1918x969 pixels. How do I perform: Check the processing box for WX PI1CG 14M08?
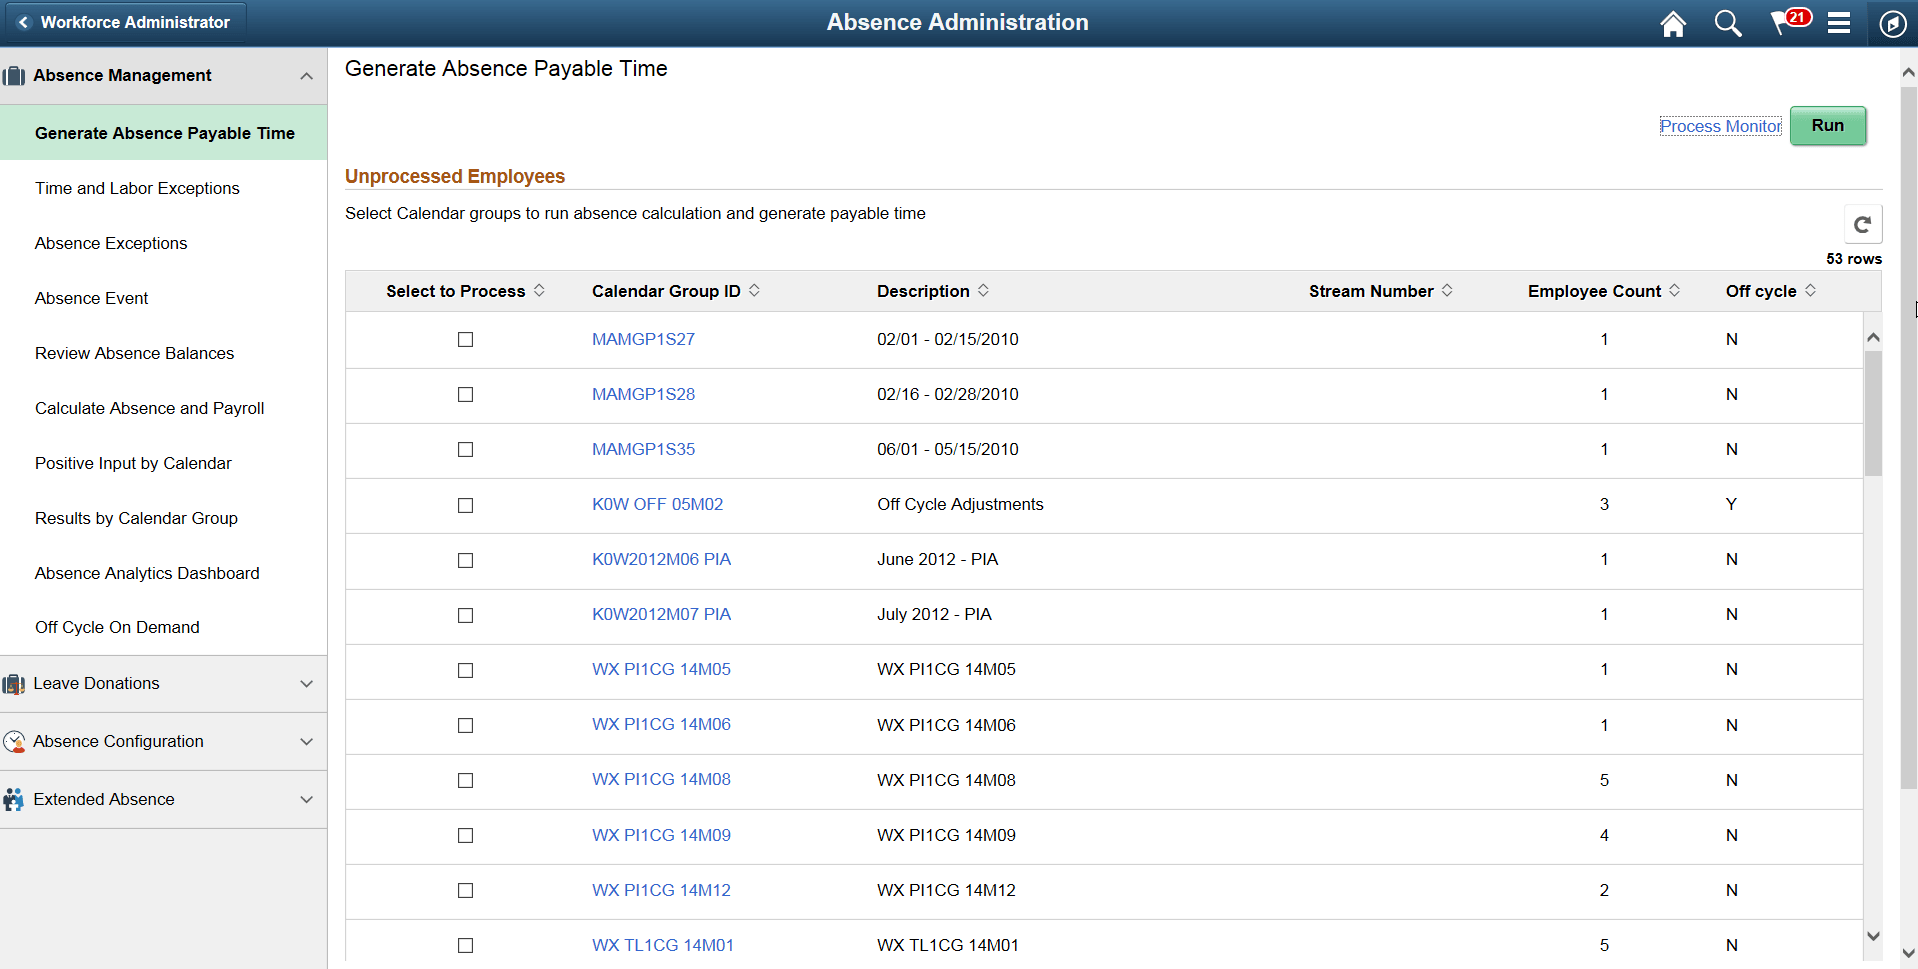465,781
